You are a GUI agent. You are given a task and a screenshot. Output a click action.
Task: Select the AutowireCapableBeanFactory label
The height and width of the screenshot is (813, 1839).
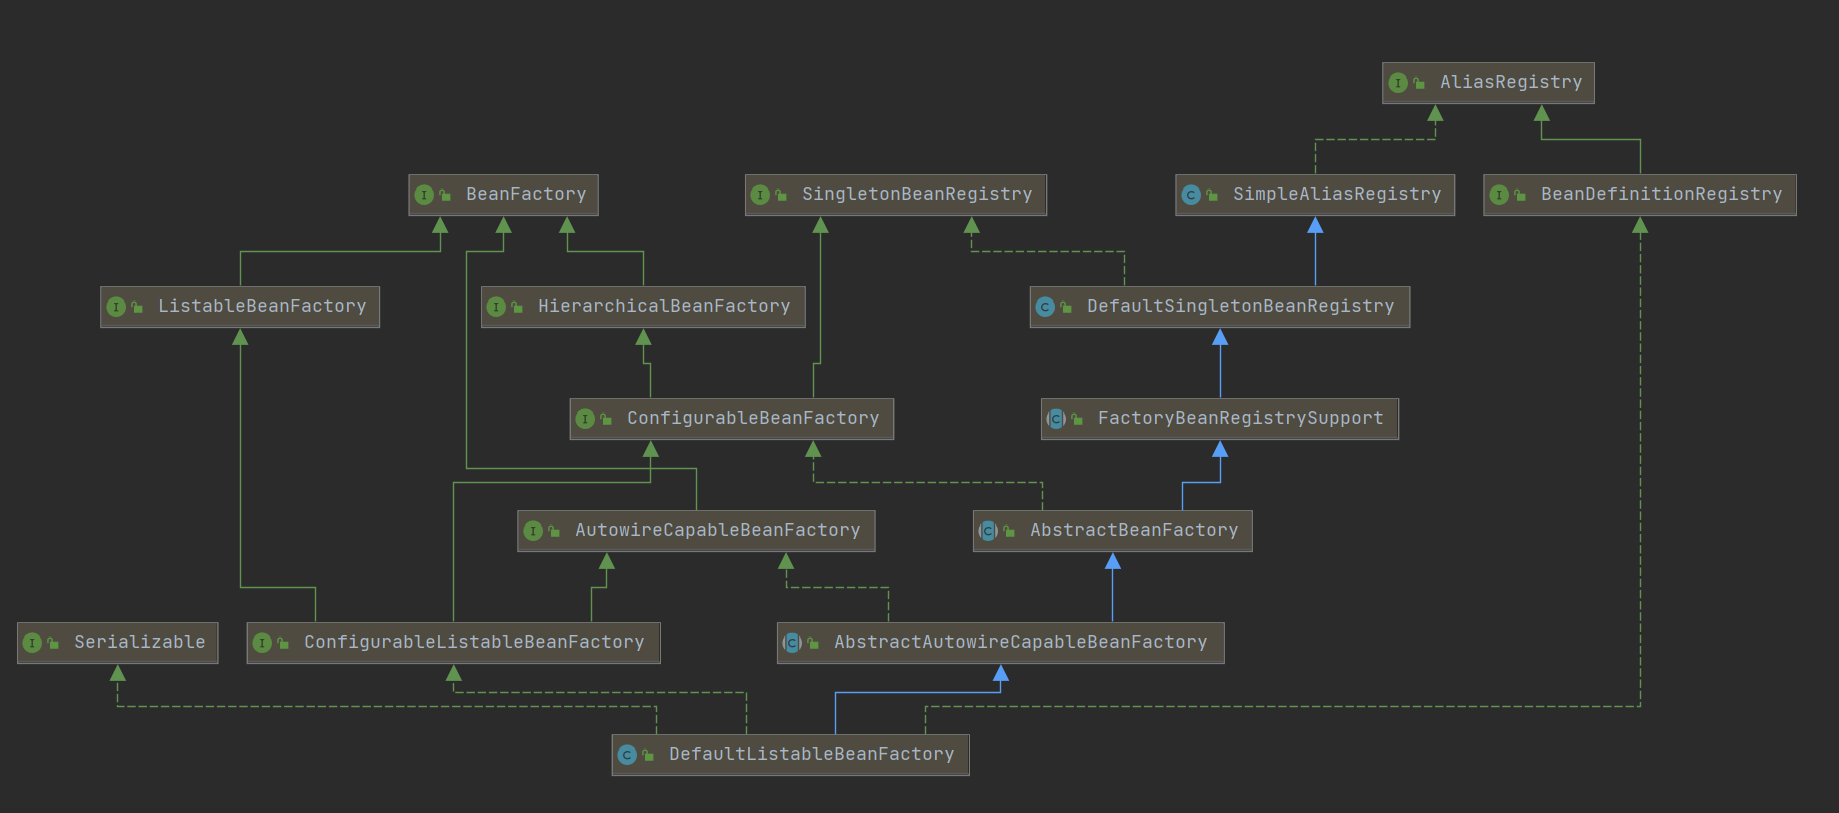(x=717, y=530)
